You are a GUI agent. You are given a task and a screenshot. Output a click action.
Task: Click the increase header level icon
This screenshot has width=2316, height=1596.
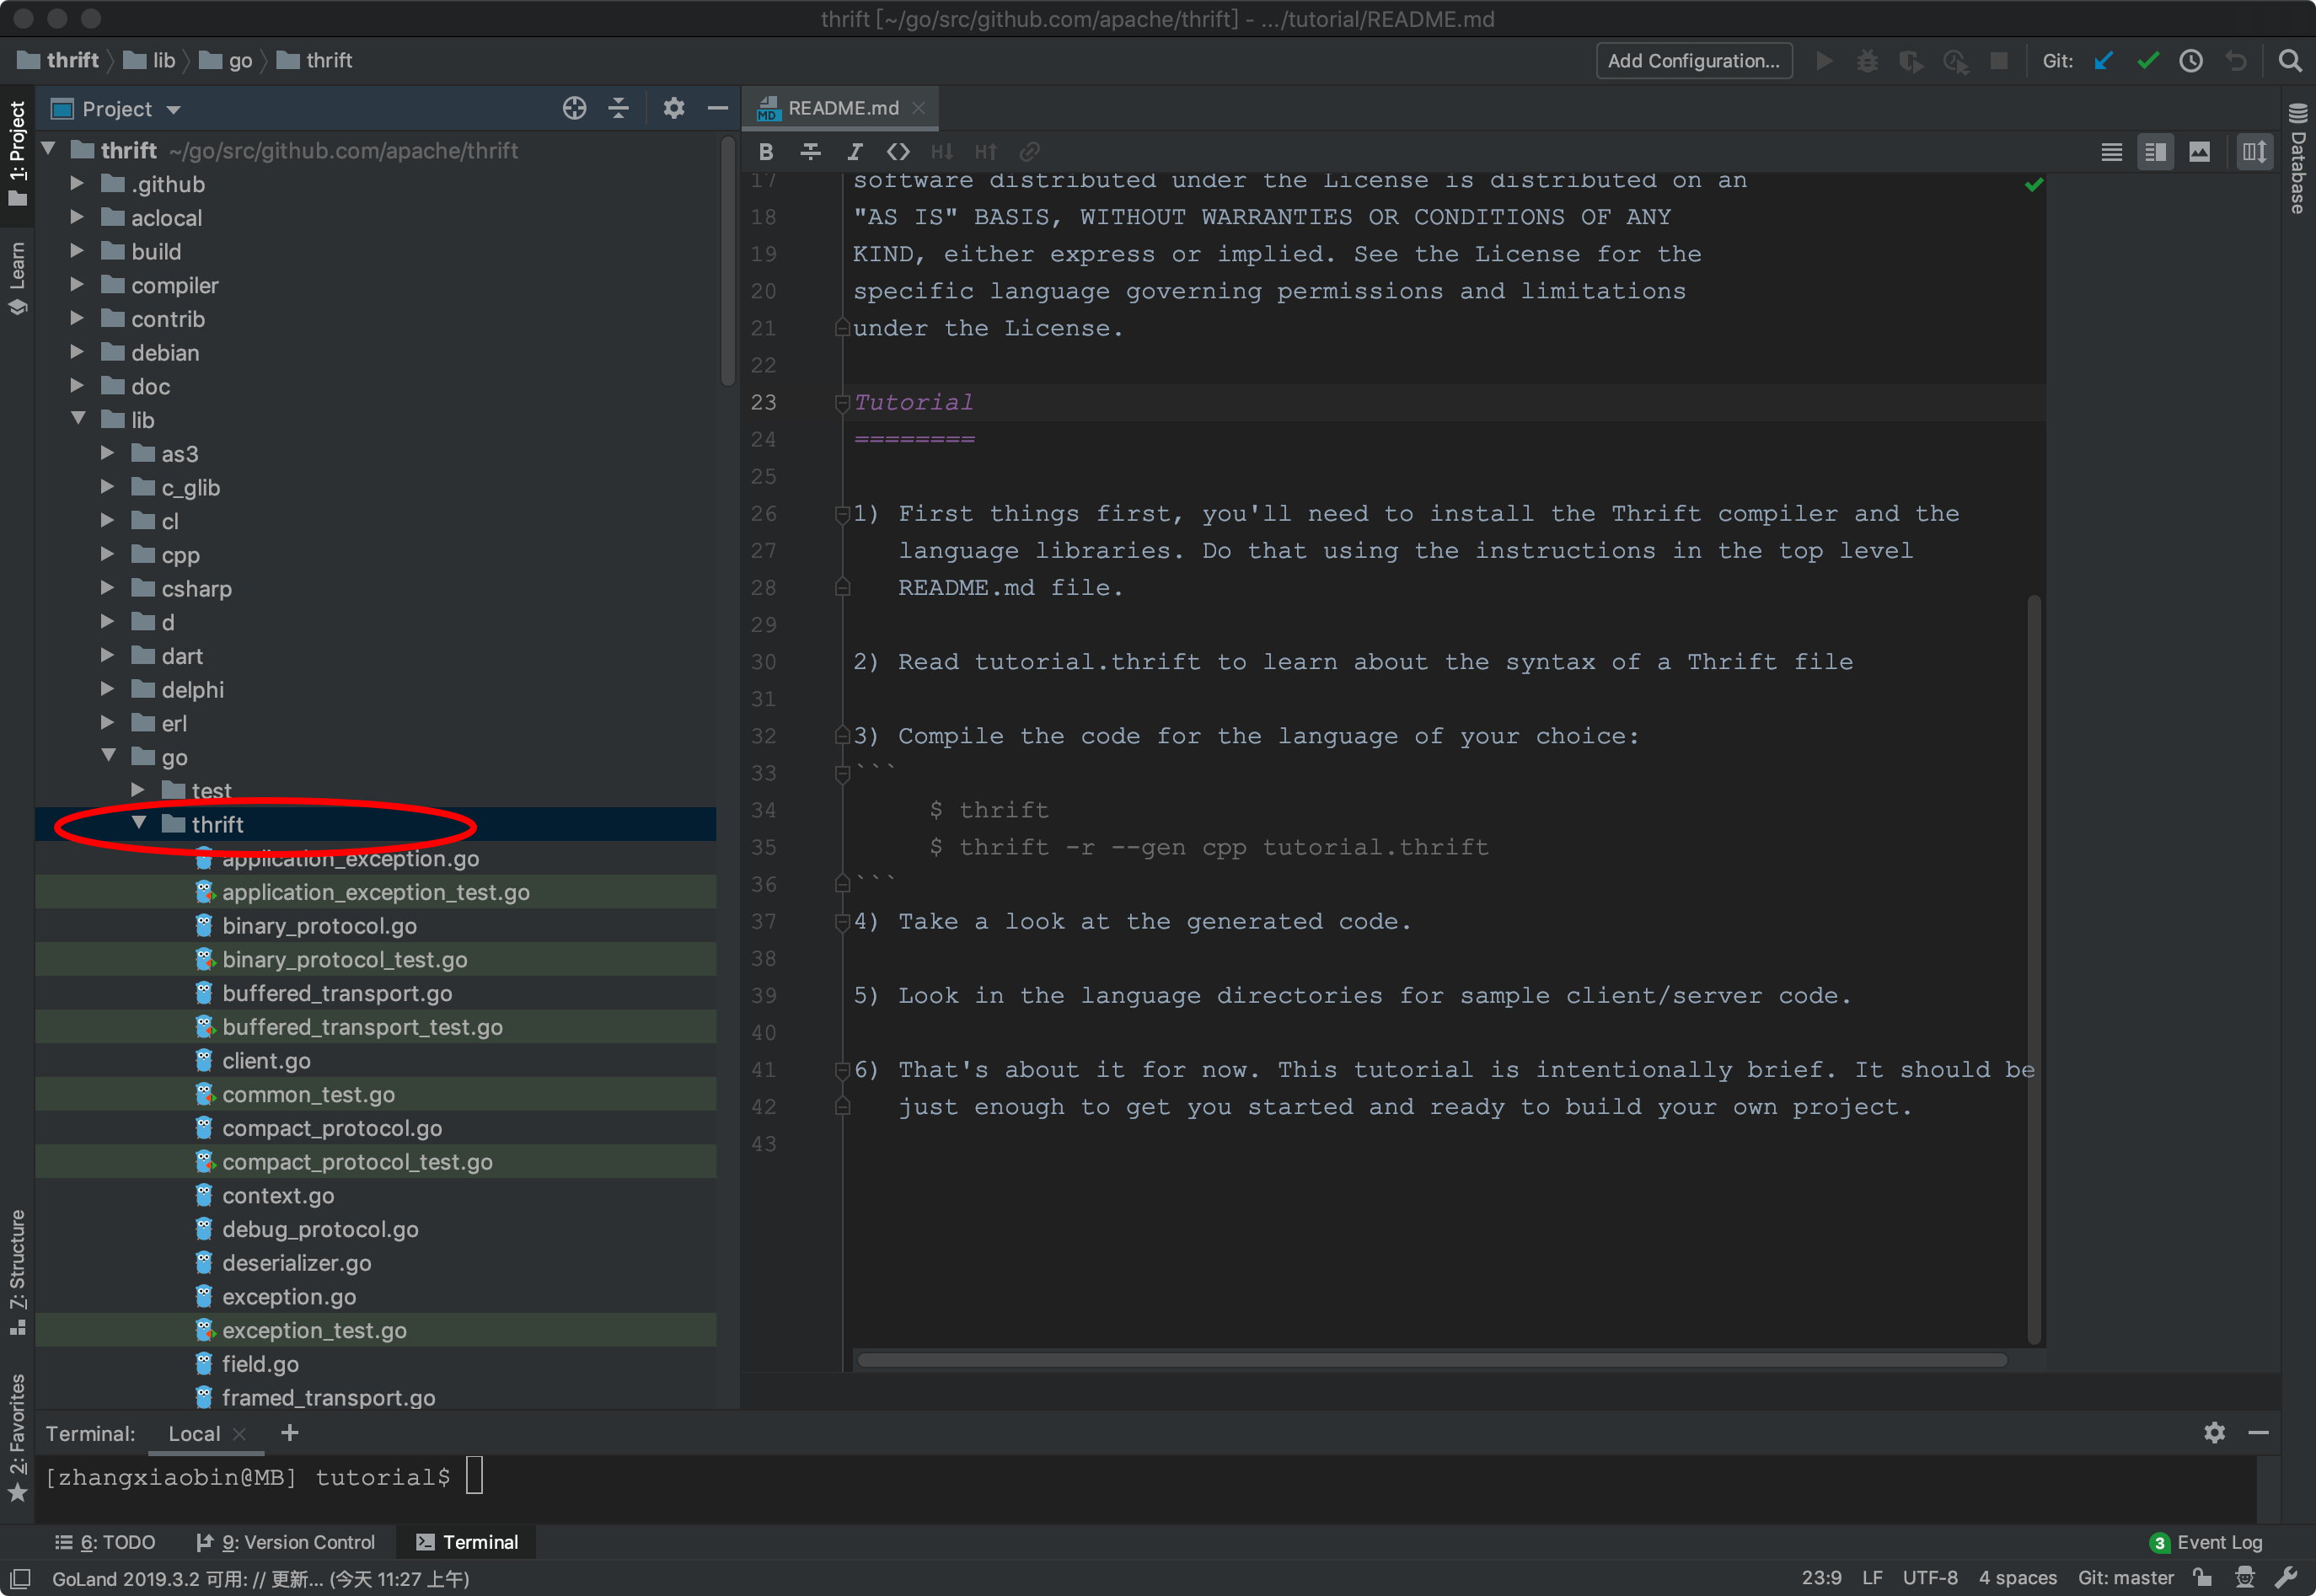986,152
